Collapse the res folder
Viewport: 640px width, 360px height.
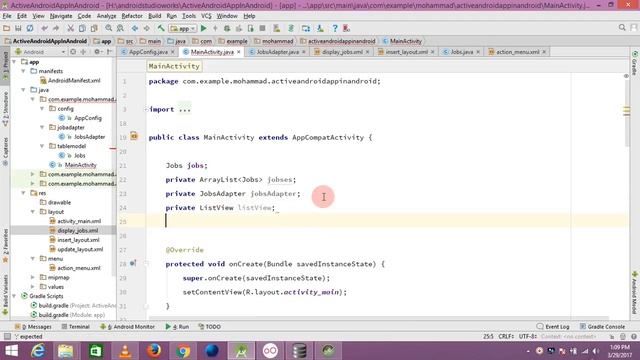[23, 193]
